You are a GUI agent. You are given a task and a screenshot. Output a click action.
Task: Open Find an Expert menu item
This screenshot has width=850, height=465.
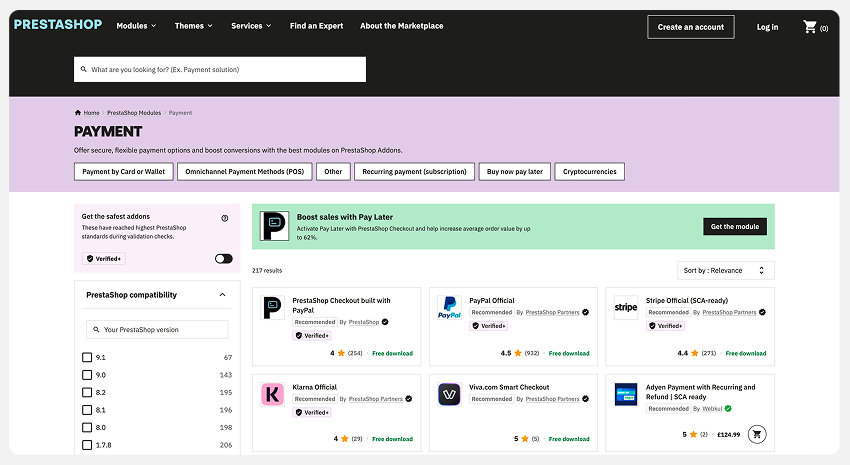tap(316, 25)
